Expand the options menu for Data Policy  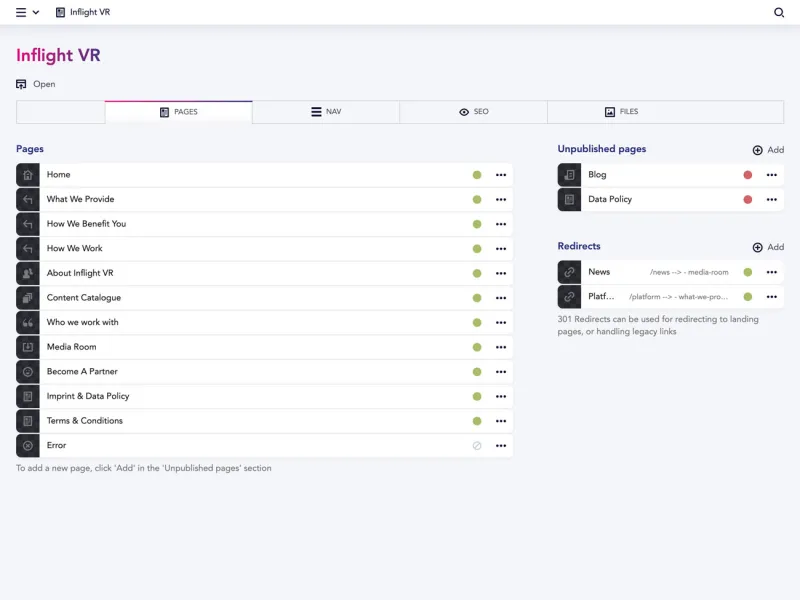point(771,199)
